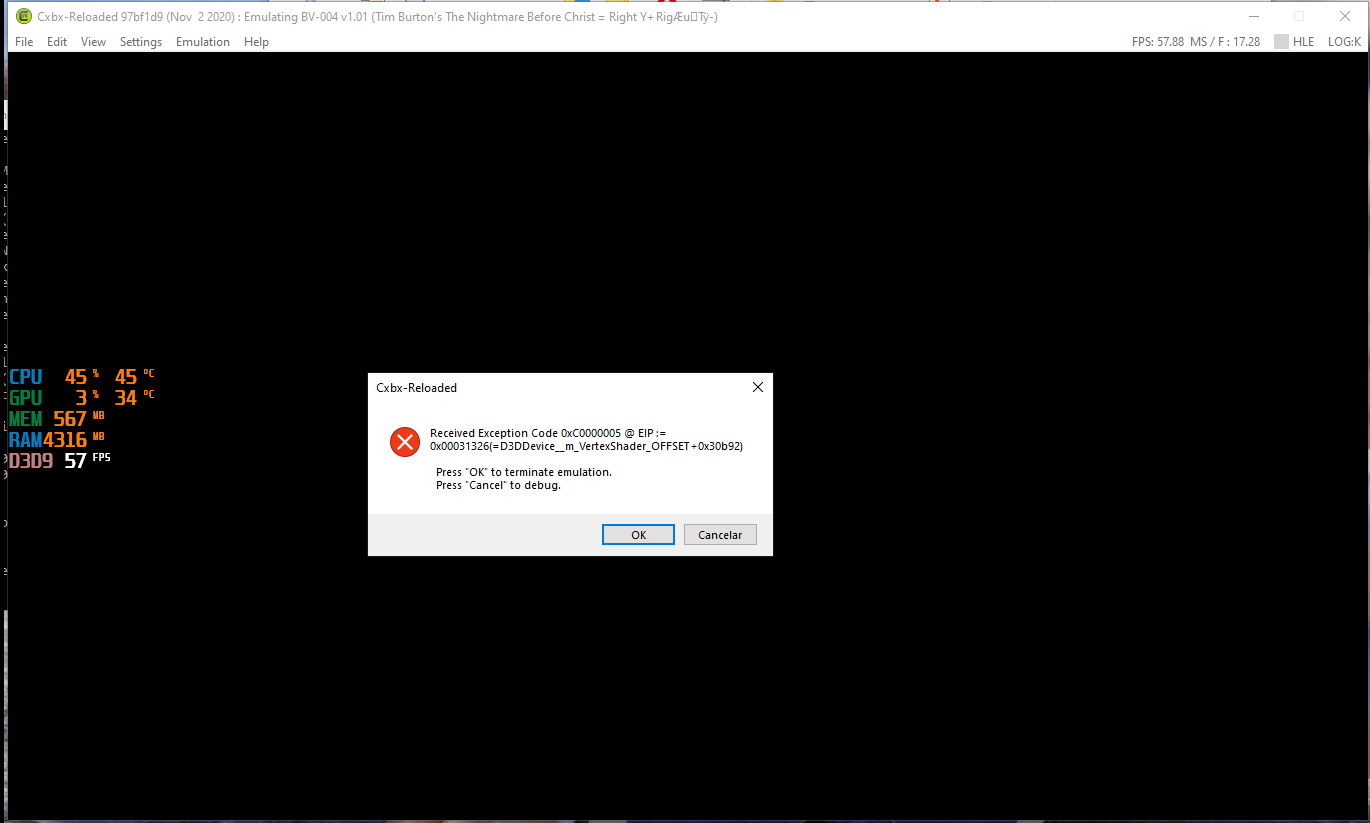Image resolution: width=1370 pixels, height=823 pixels.
Task: Close the Cxbx-Reloaded error dialog
Action: (757, 387)
